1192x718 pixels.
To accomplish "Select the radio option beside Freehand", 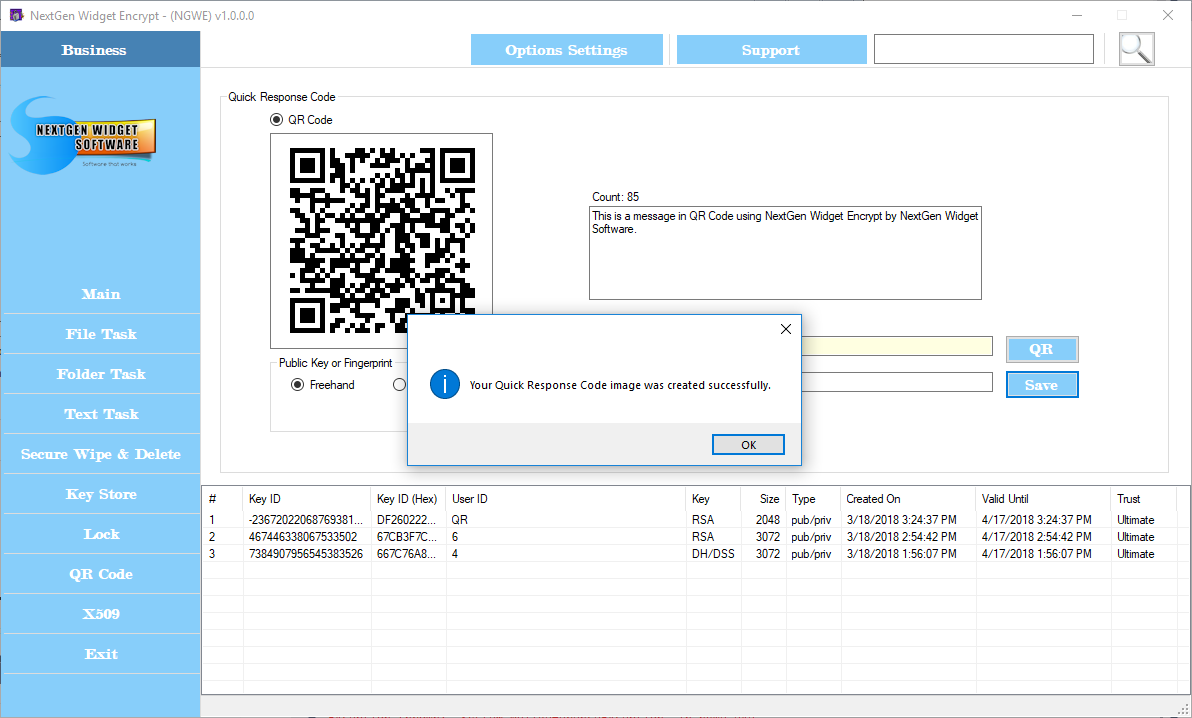I will [x=399, y=385].
